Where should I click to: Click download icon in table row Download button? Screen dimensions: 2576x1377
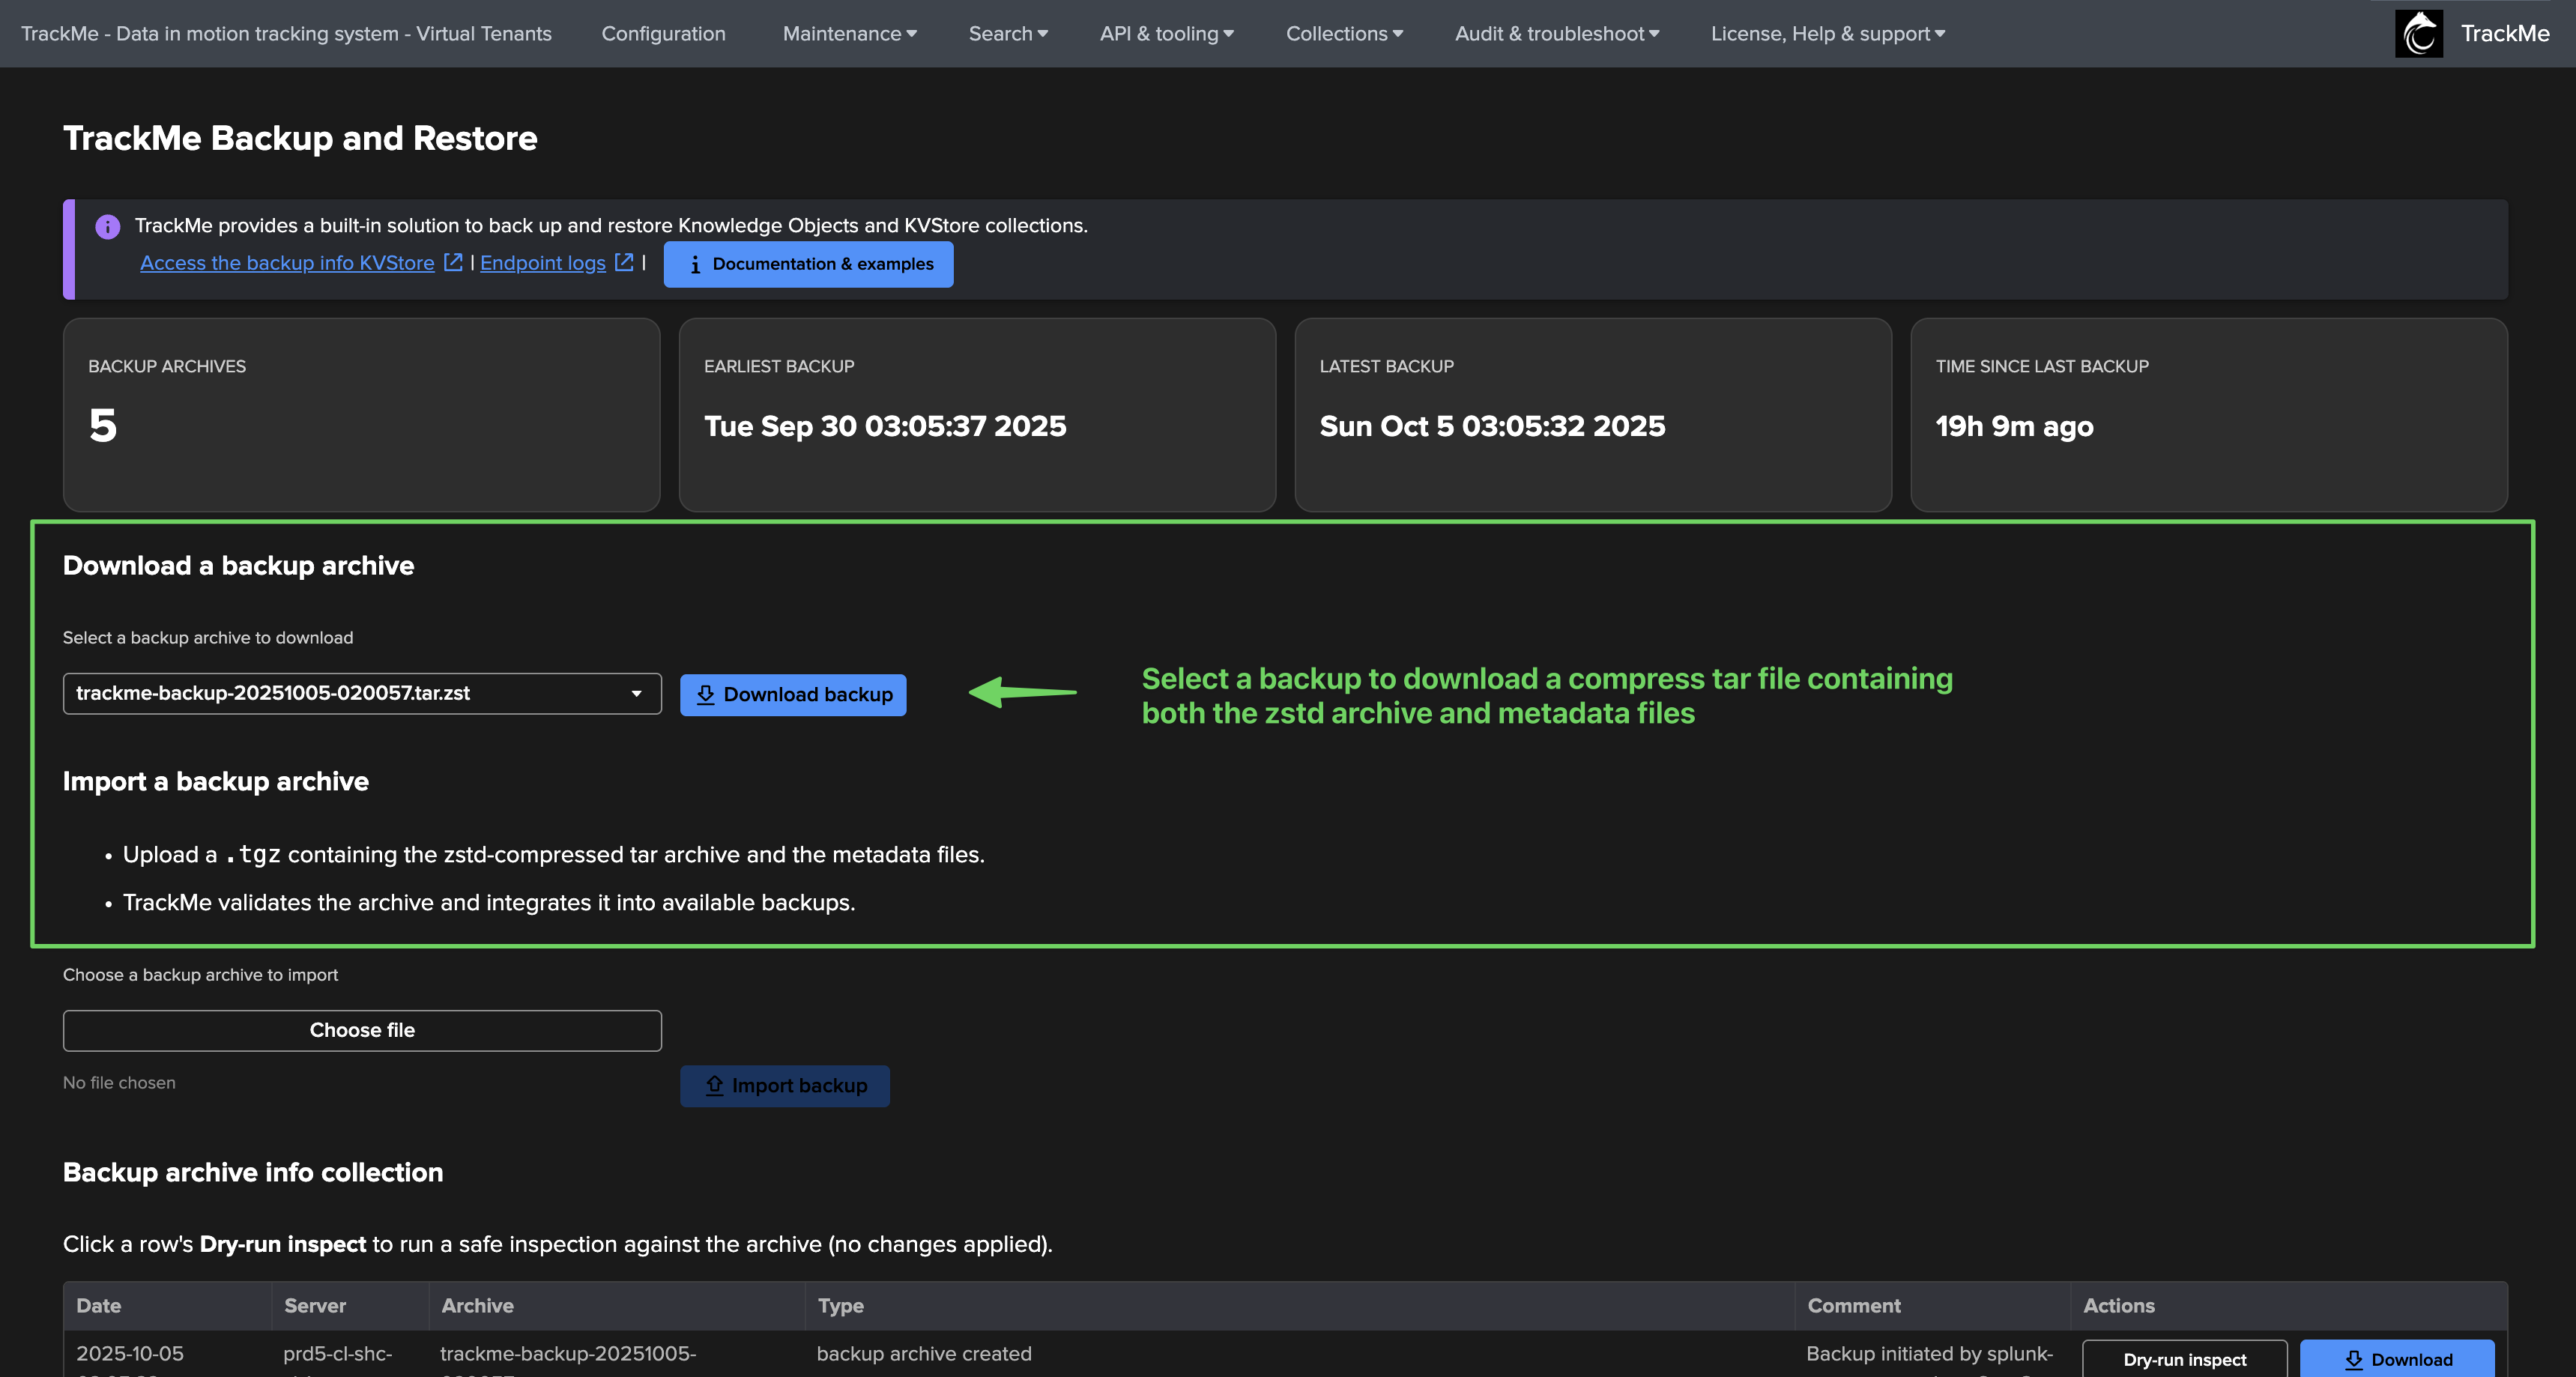click(x=2354, y=1360)
